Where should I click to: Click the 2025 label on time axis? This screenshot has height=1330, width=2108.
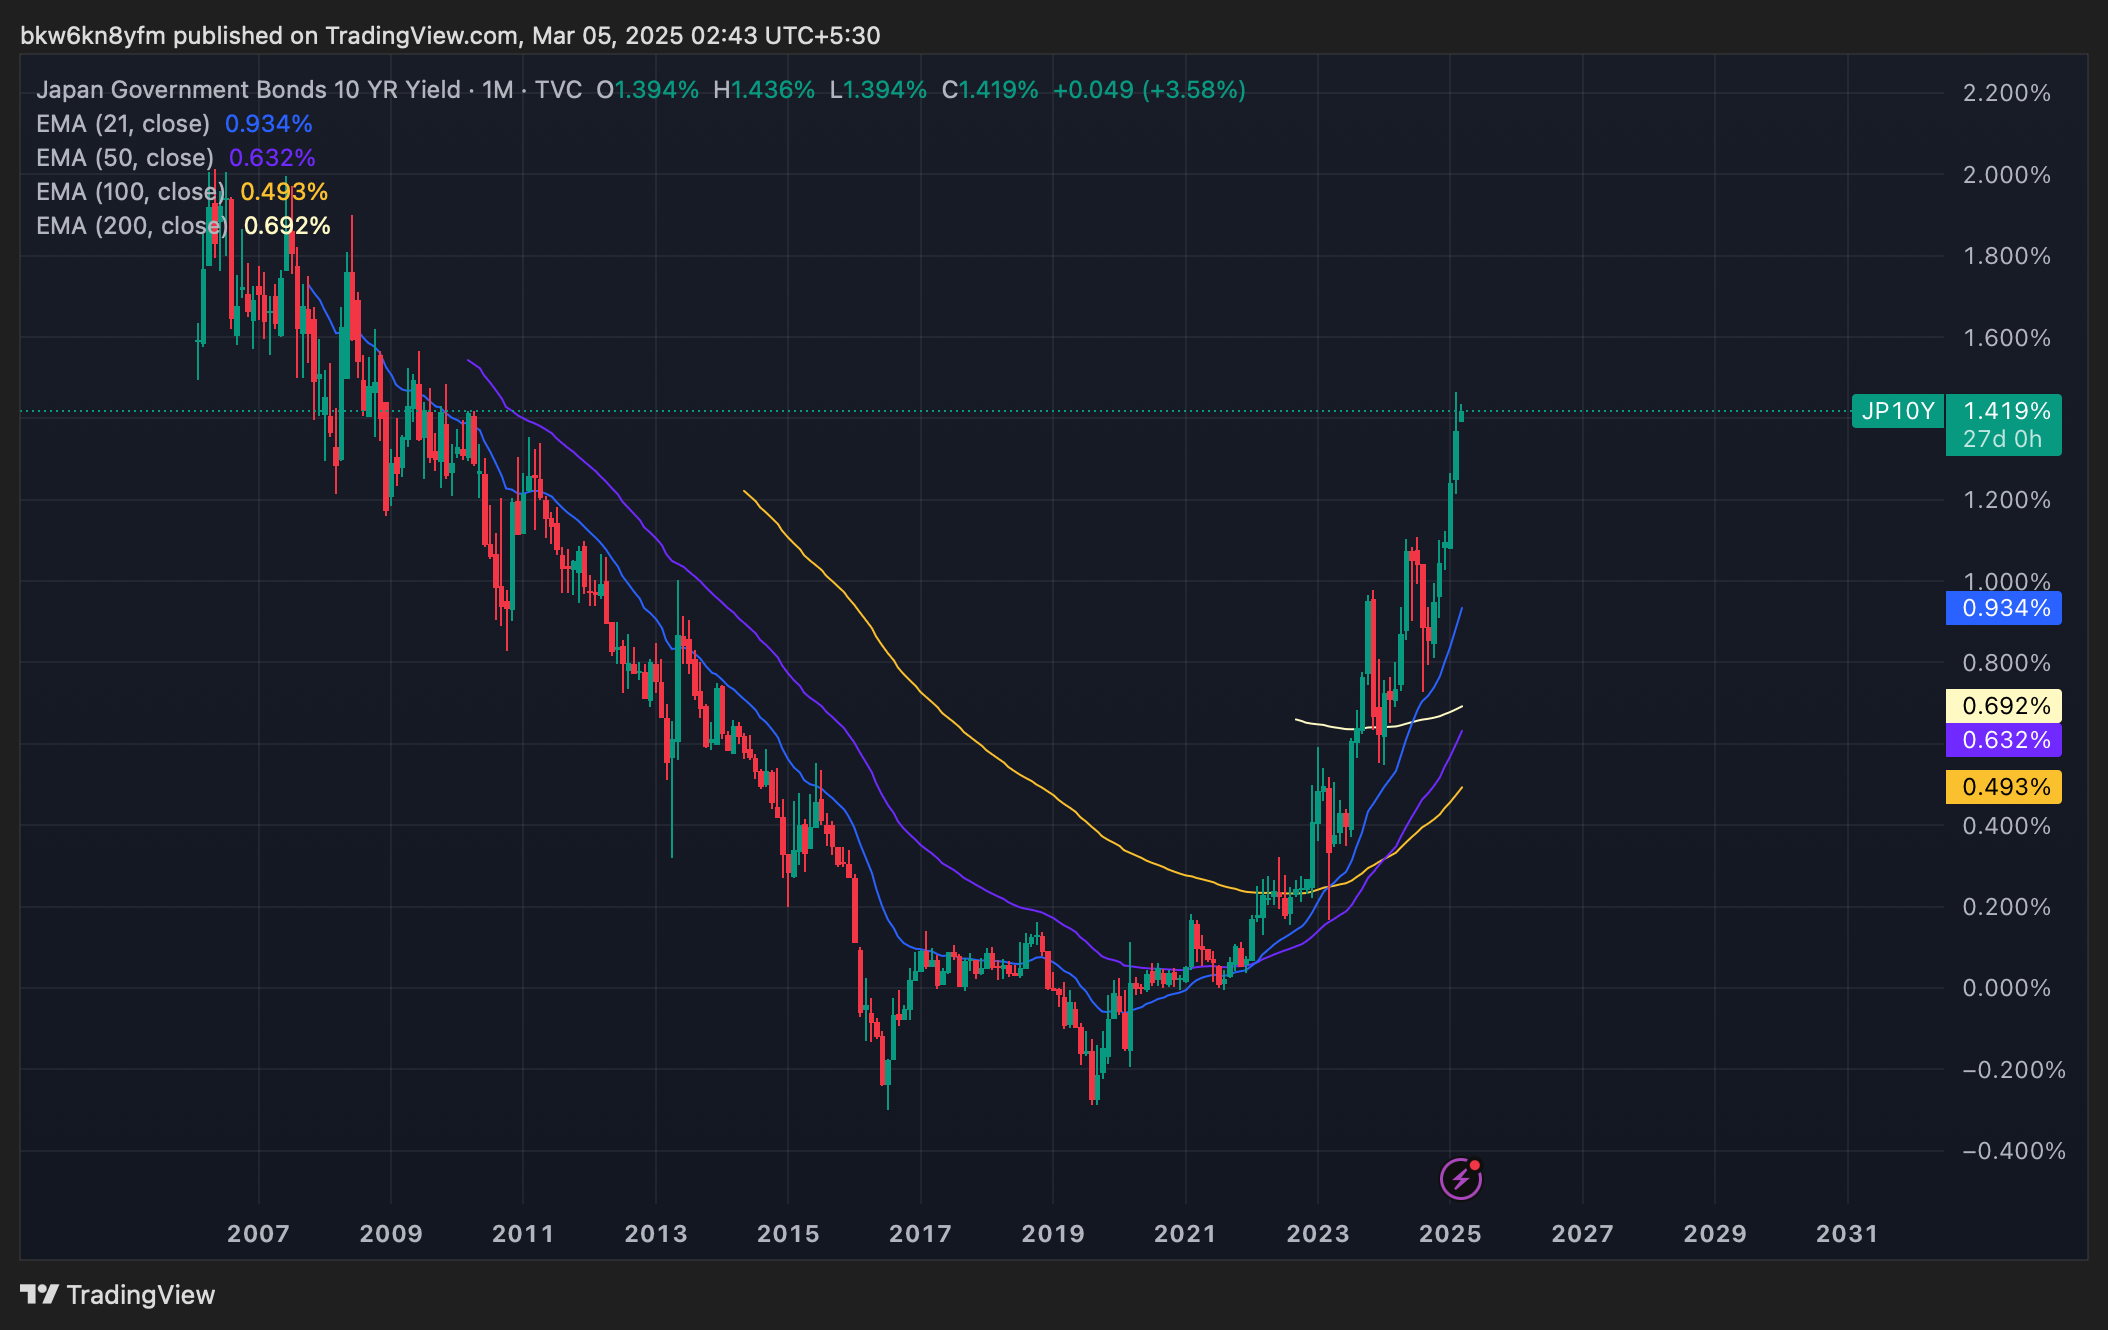1450,1234
